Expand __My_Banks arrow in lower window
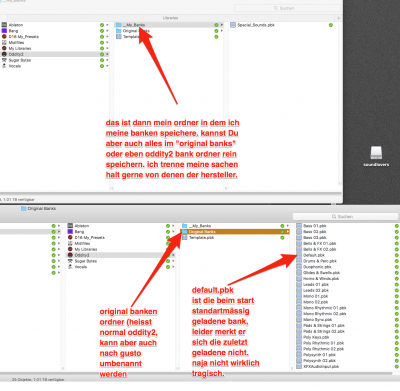Viewport: 400px width, 391px height. click(x=288, y=226)
